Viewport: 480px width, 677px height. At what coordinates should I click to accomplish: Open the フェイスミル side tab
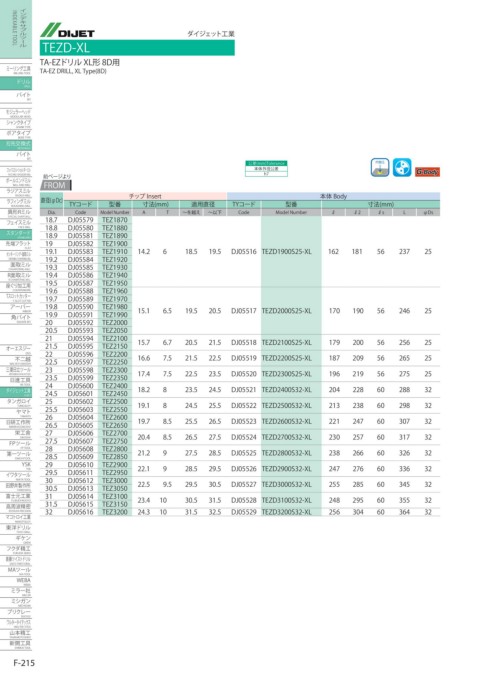[16, 224]
